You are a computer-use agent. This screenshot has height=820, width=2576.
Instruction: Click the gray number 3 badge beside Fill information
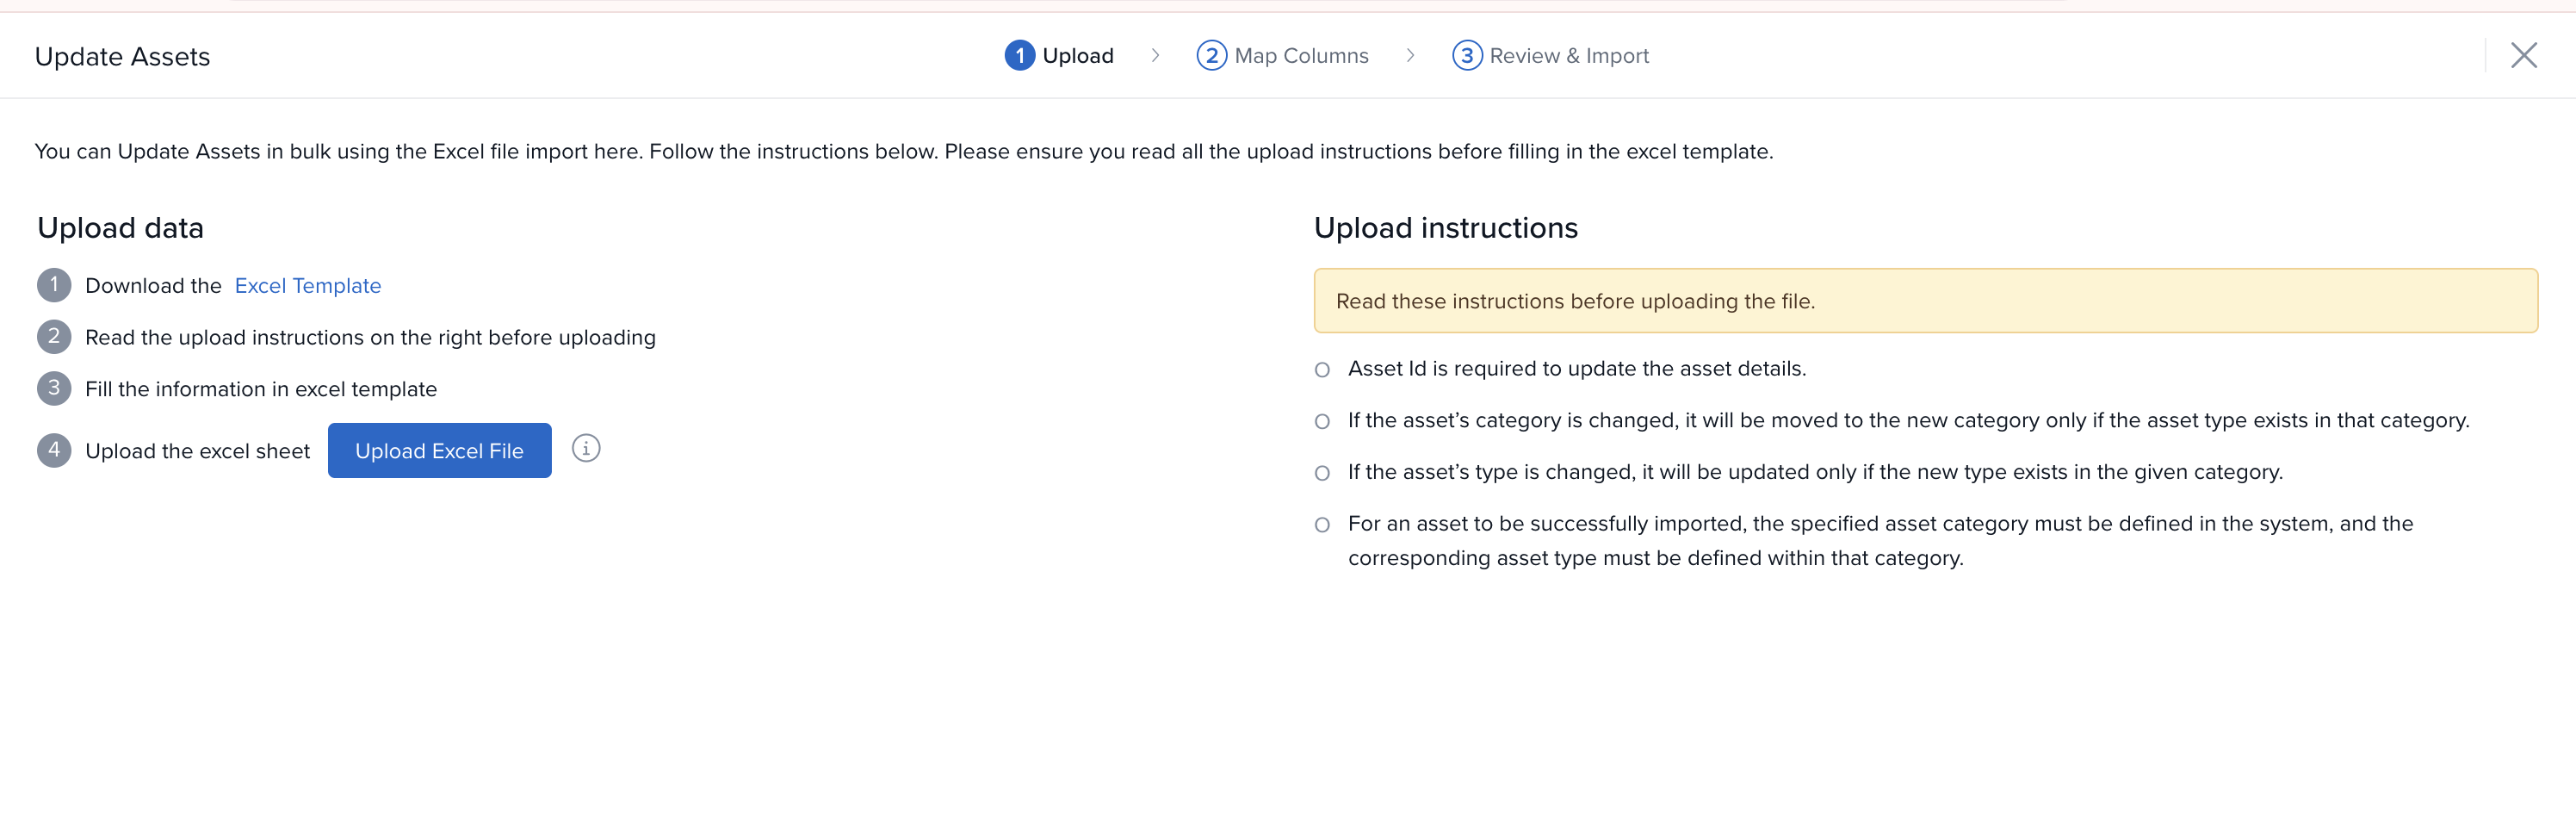(x=54, y=388)
